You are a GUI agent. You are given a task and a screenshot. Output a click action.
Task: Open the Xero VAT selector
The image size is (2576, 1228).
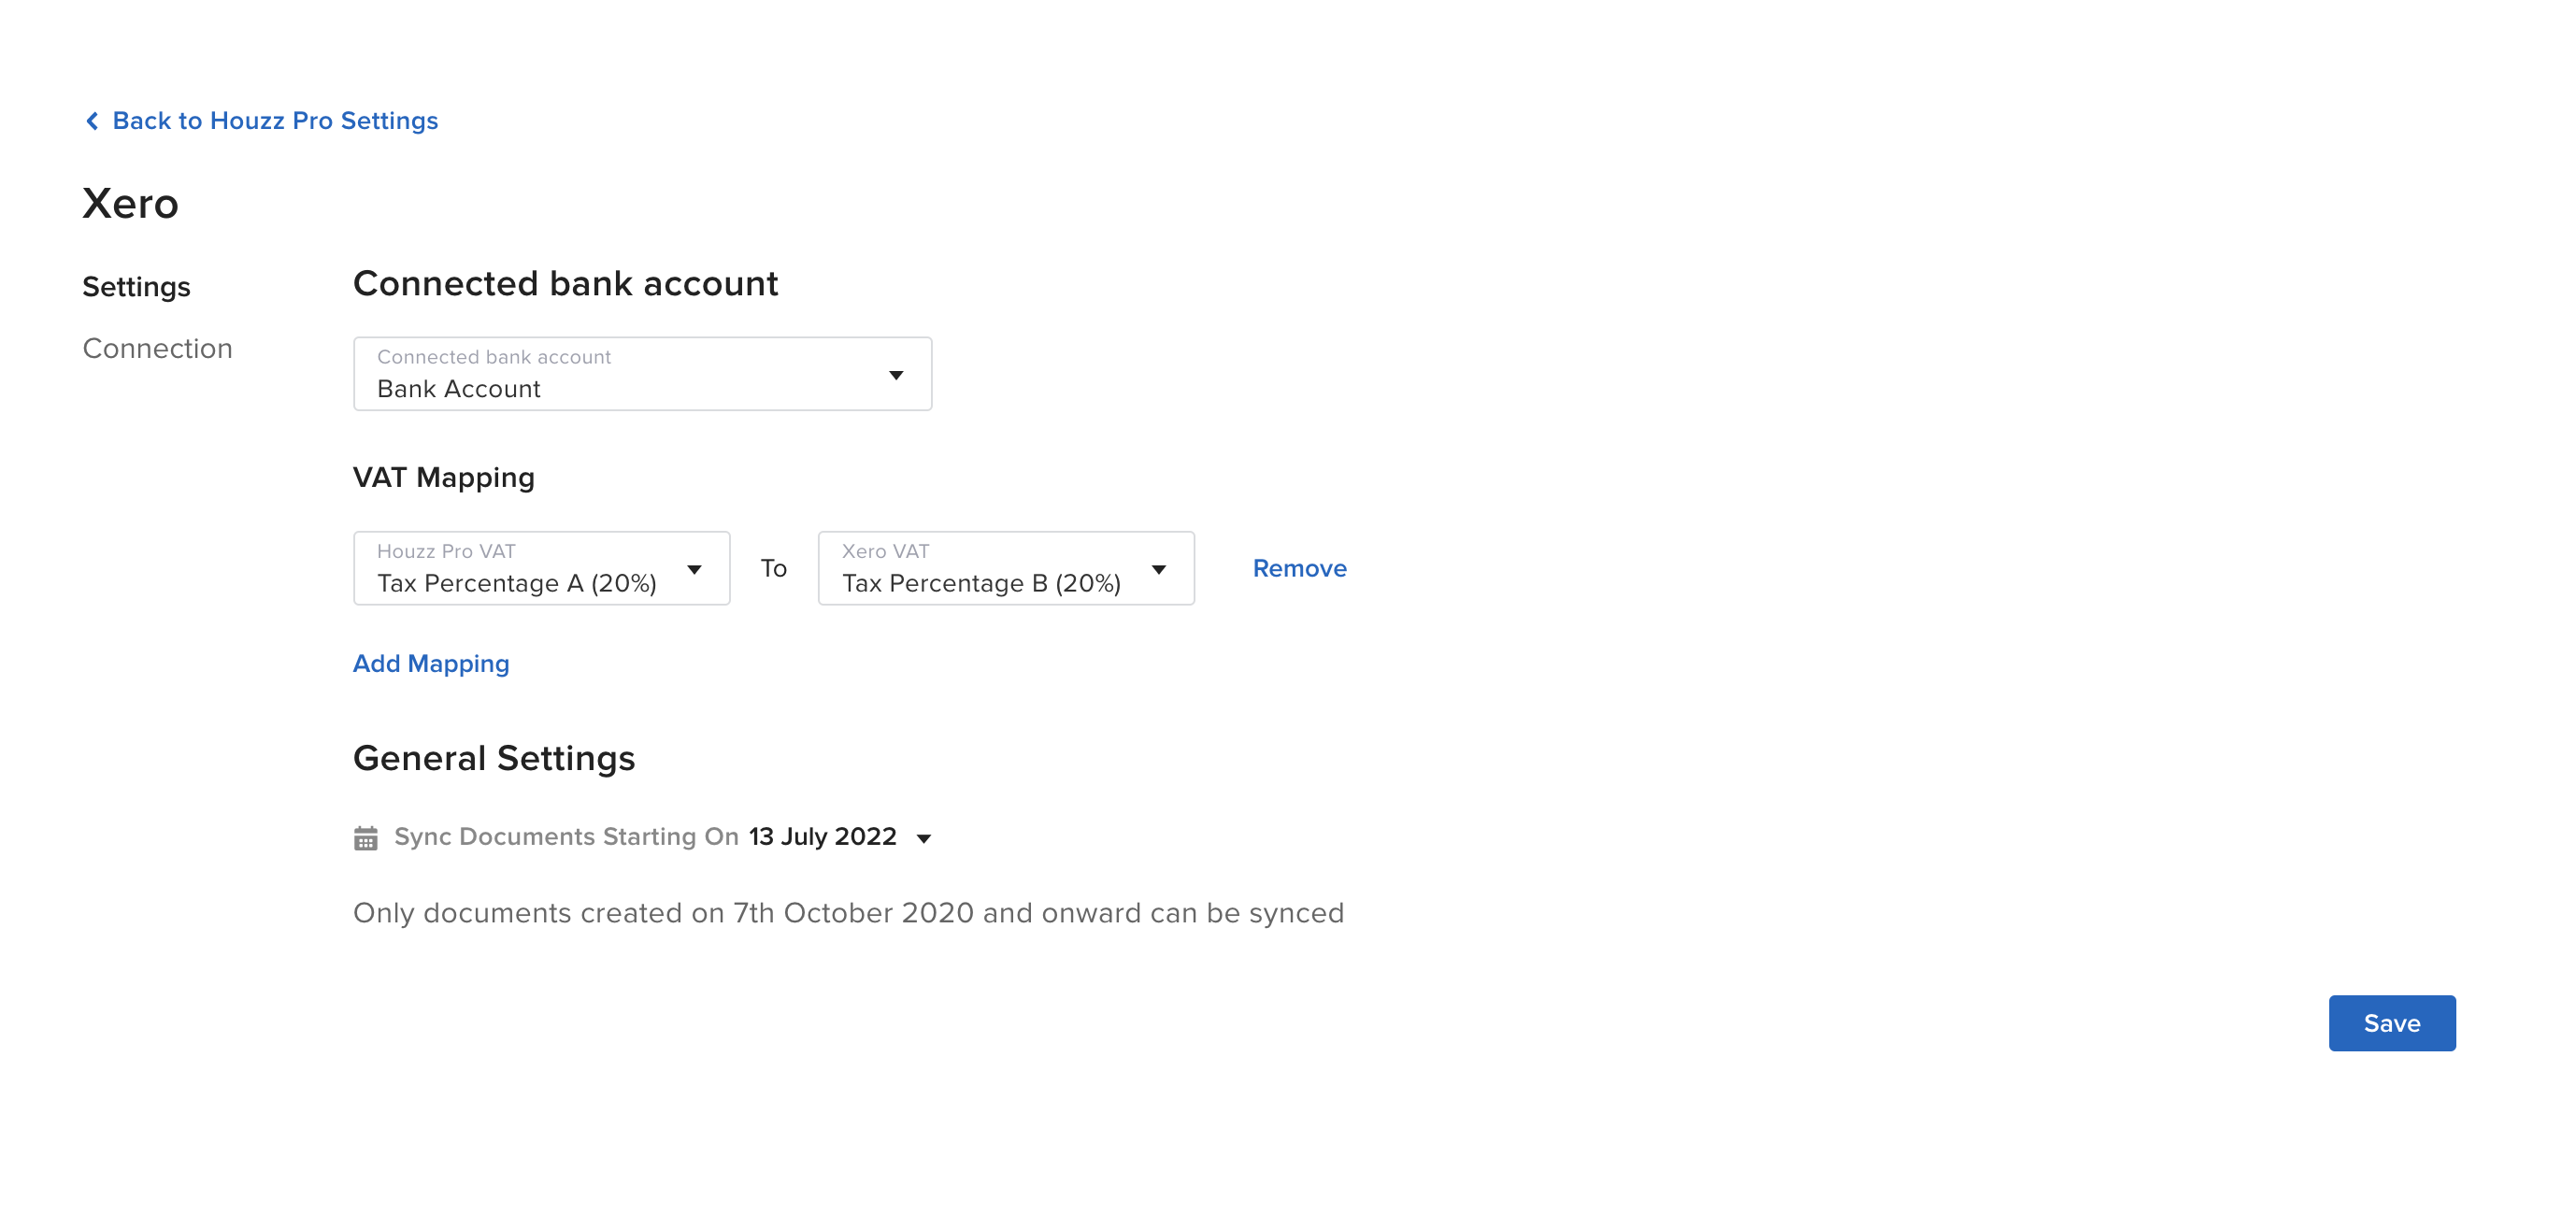[1005, 568]
